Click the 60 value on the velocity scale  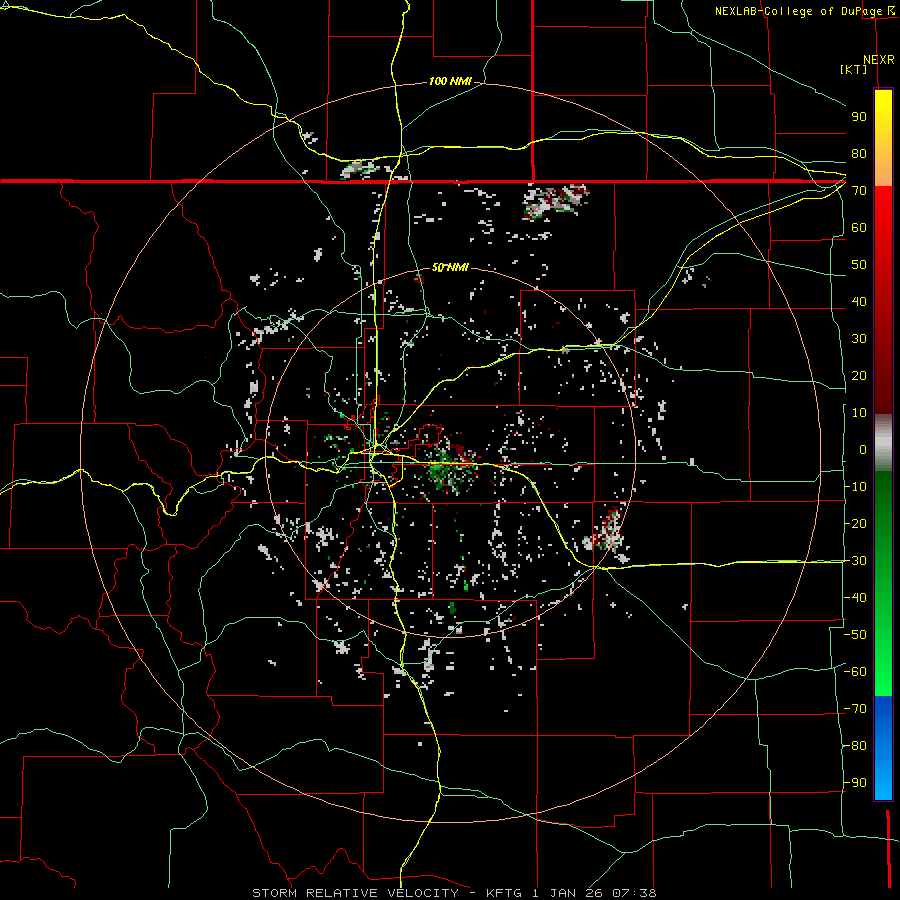click(859, 228)
